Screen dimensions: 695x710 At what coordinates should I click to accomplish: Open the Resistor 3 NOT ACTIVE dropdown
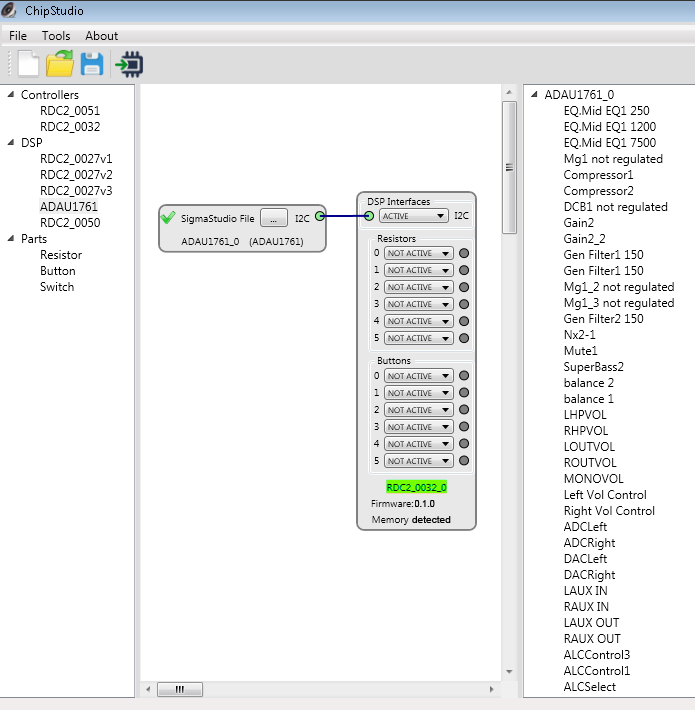(x=419, y=304)
